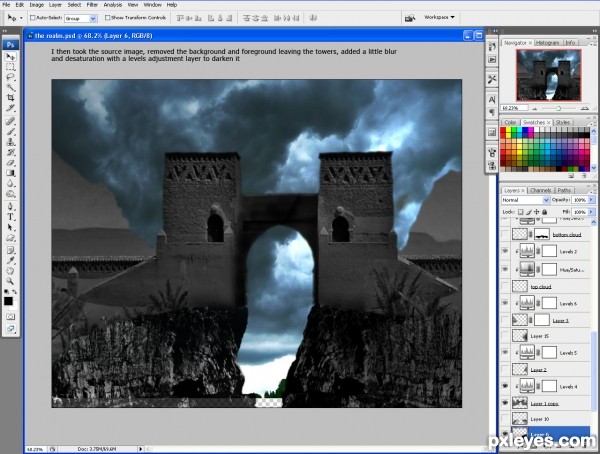Image resolution: width=600 pixels, height=454 pixels.
Task: Select the Custom Shape tool
Action: (x=10, y=238)
